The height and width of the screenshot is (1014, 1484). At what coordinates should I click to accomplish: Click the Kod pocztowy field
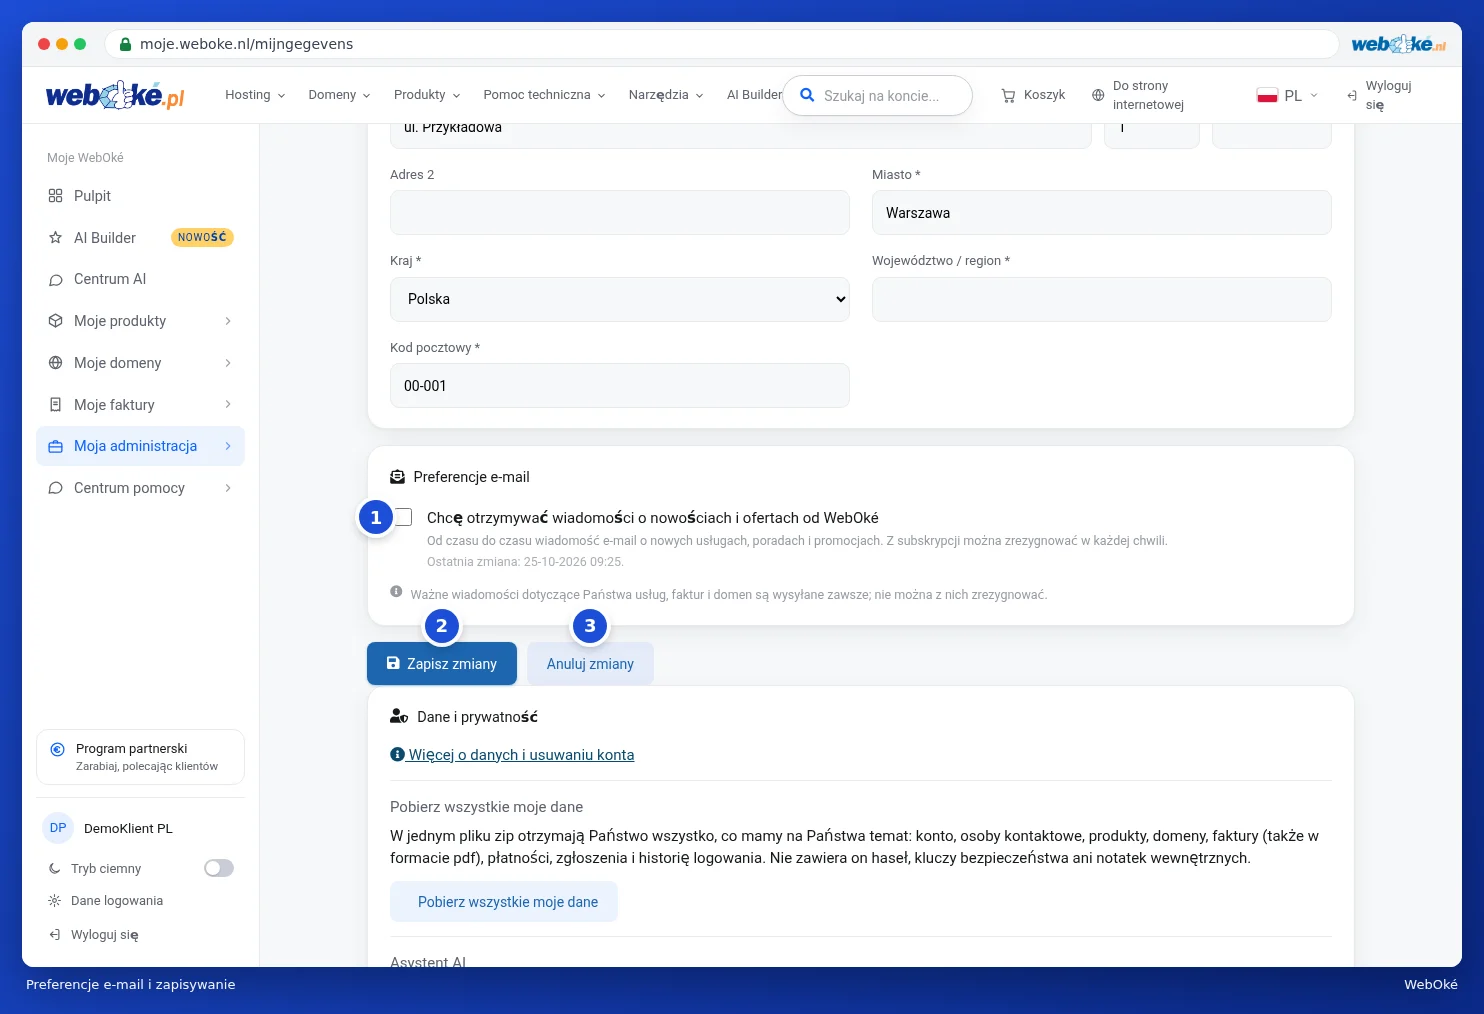click(620, 386)
